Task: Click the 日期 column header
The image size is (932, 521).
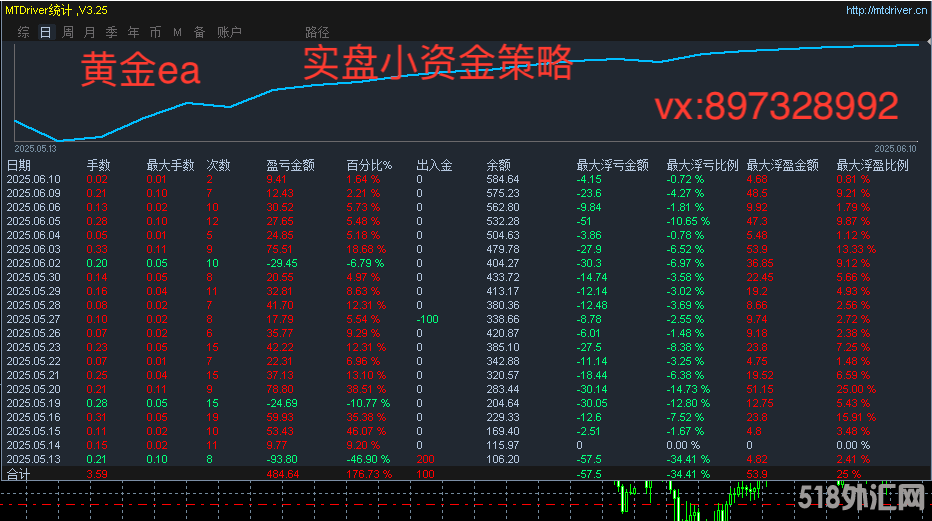Action: (x=19, y=165)
